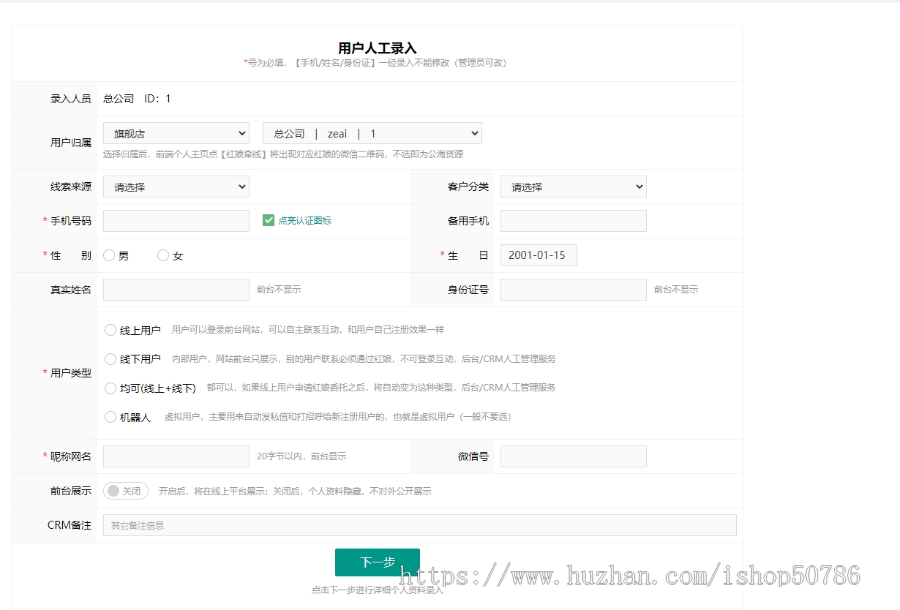Select the 均可(线上+线下) radio option
Image resolution: width=900 pixels, height=610 pixels.
(110, 388)
